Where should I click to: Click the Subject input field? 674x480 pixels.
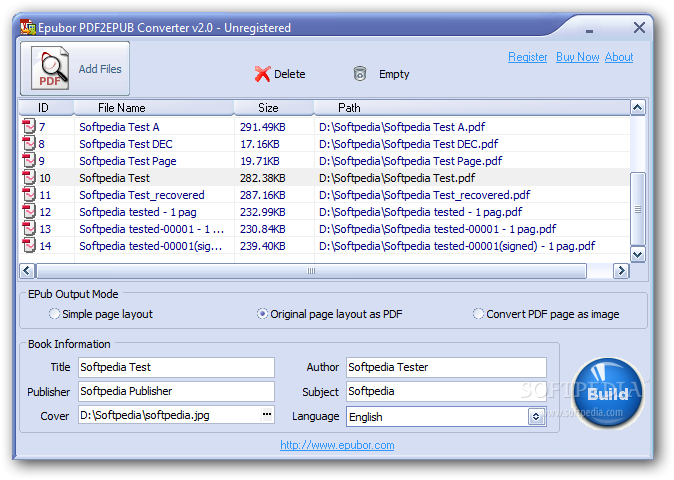click(446, 391)
